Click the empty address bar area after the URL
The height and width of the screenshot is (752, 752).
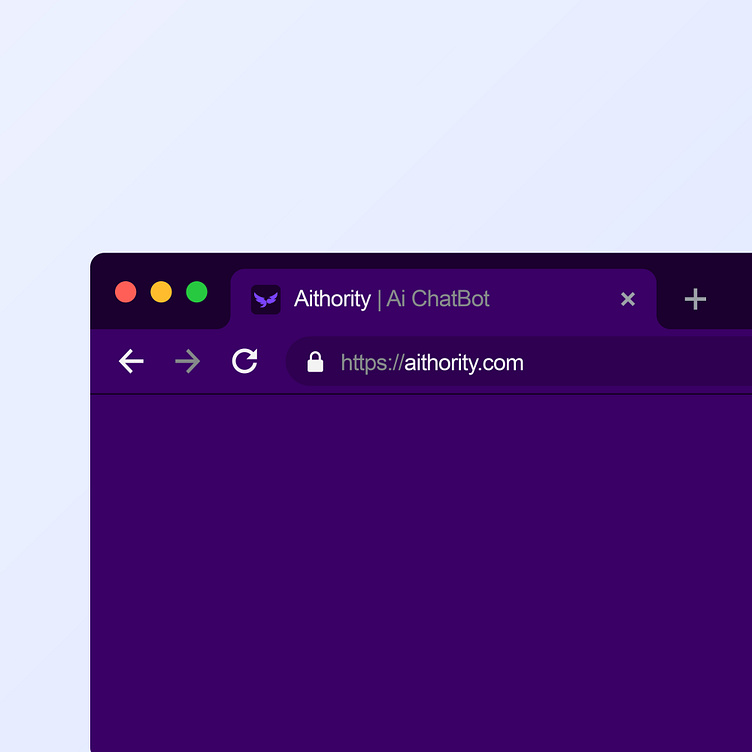[x=638, y=362]
